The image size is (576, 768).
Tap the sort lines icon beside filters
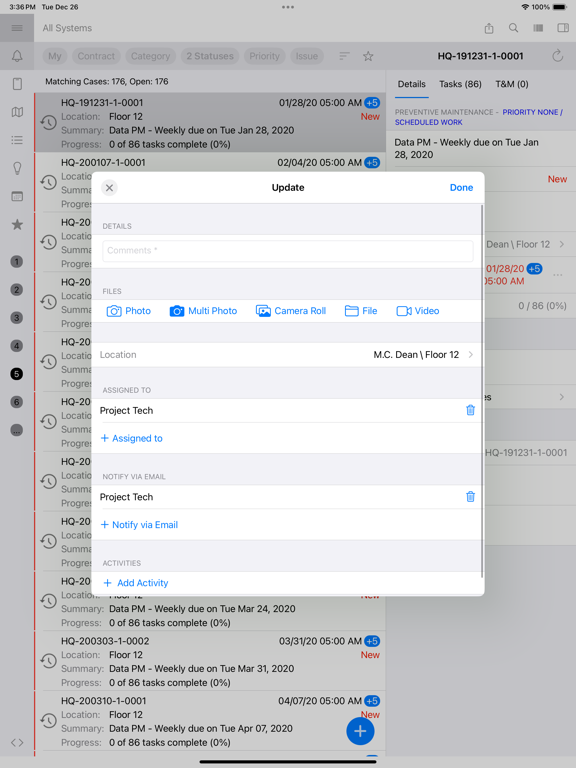click(344, 56)
